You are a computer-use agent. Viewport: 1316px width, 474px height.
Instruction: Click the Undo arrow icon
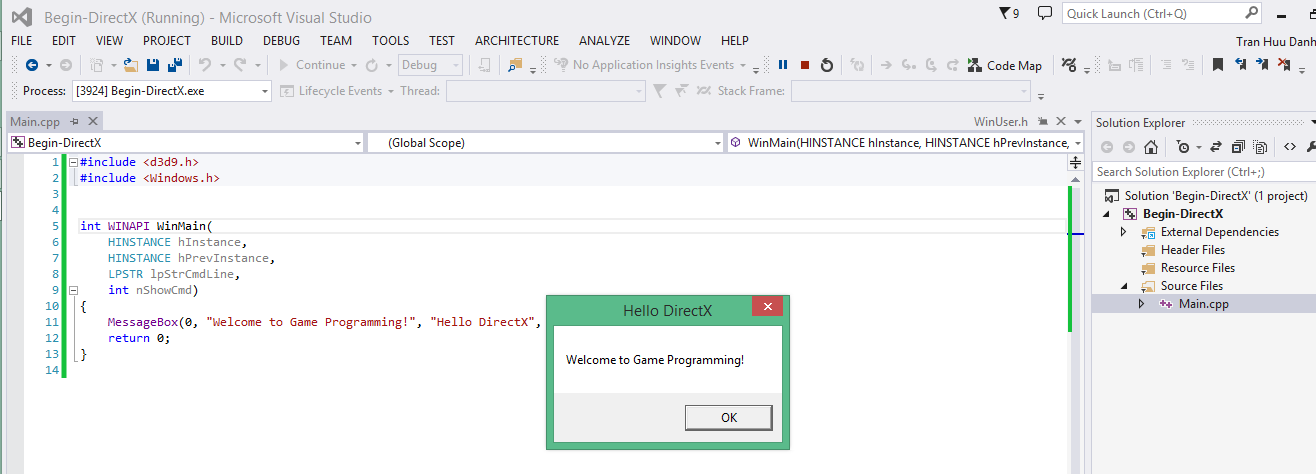coord(204,65)
